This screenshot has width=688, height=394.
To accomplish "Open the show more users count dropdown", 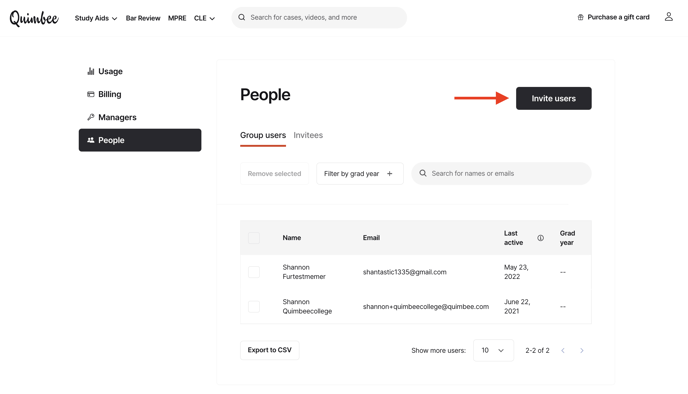I will (493, 350).
